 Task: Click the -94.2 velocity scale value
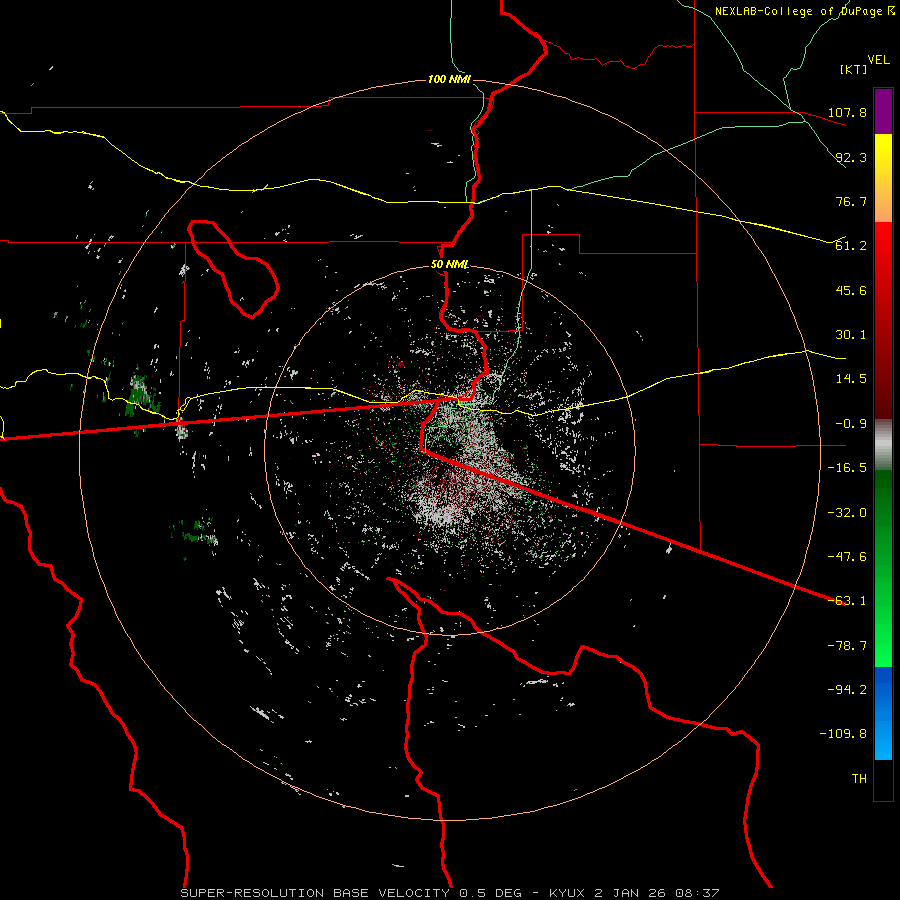coord(847,690)
